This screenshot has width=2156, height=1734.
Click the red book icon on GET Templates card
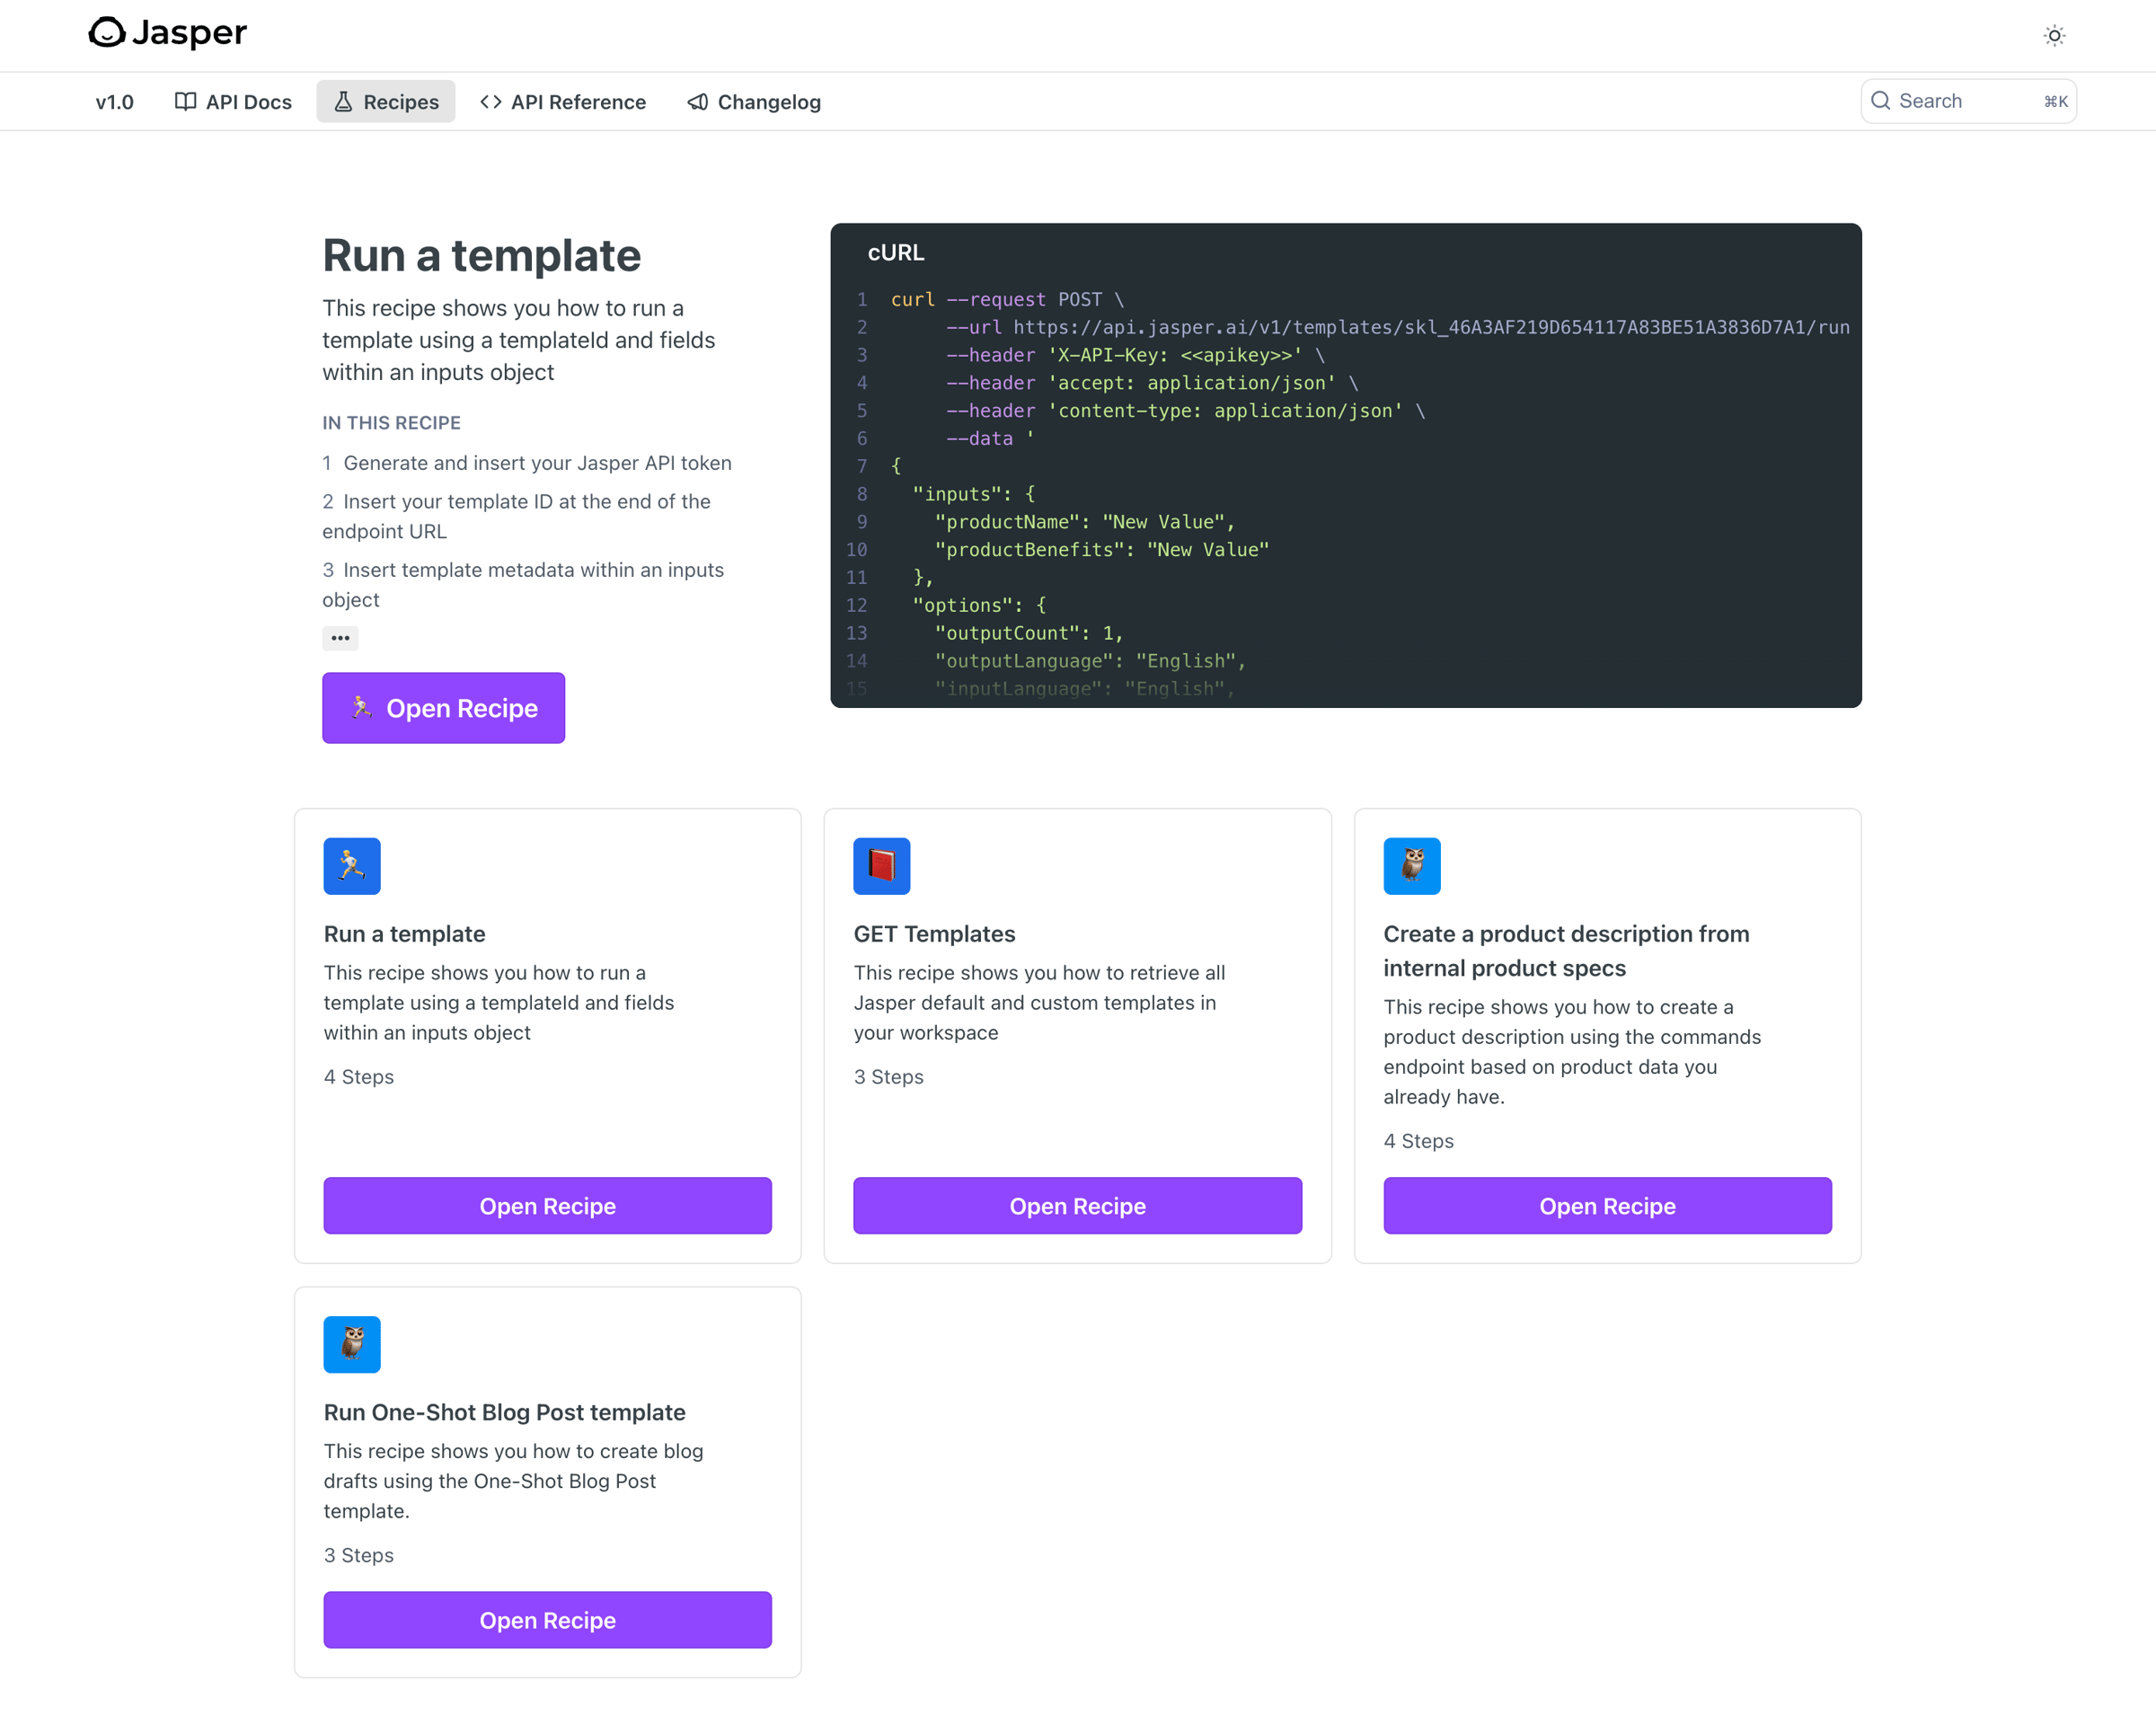pos(881,866)
